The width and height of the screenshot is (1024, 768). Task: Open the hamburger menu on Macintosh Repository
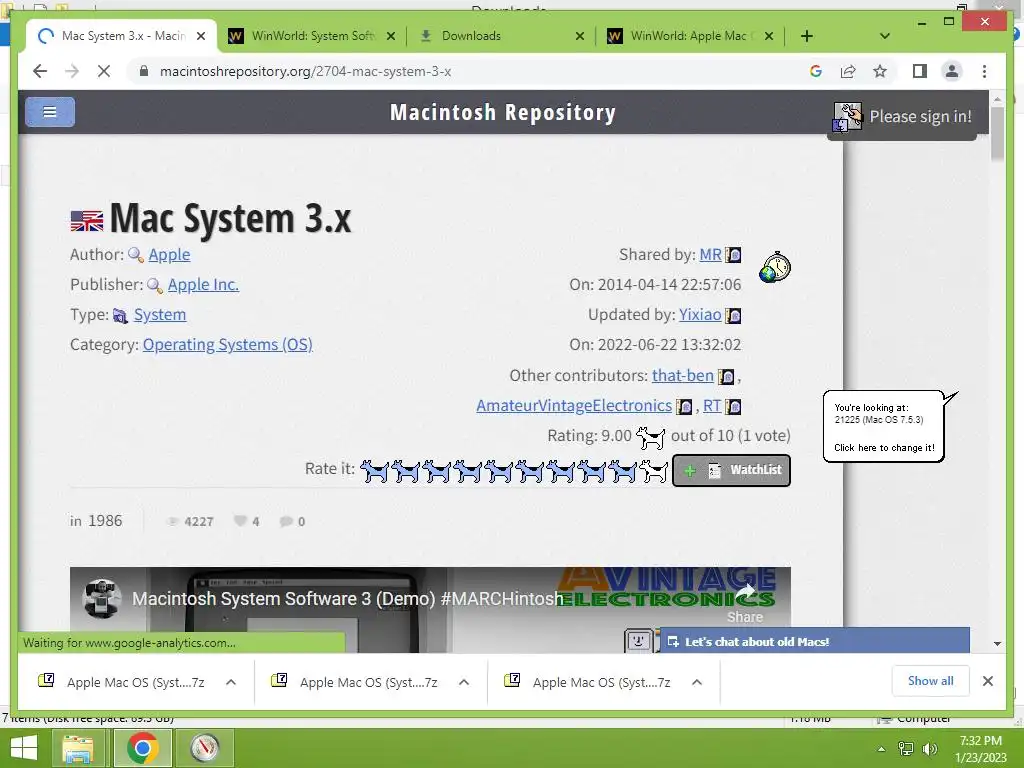50,112
